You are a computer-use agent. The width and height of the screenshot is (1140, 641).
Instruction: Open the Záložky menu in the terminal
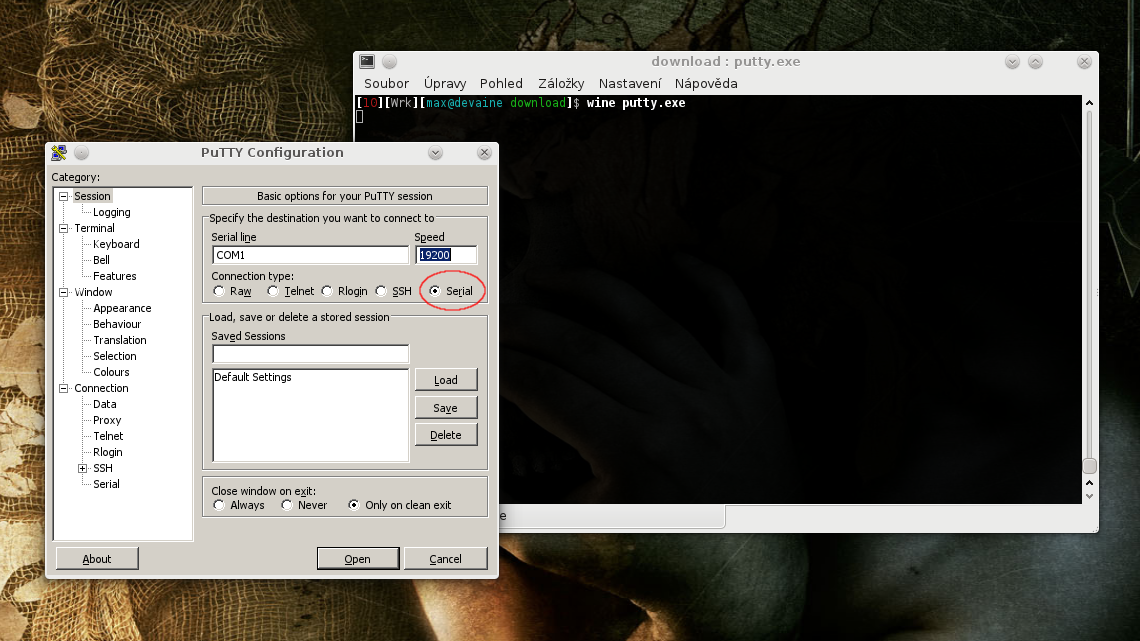click(561, 84)
